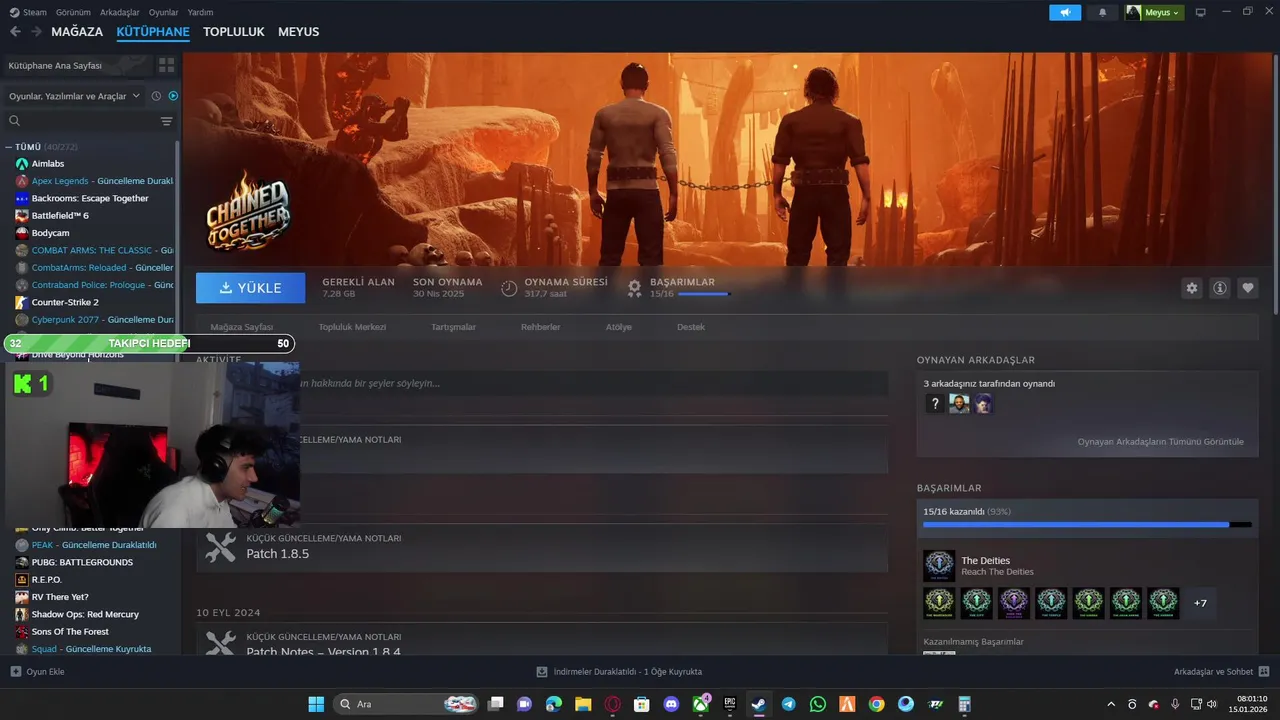Click Oyun Ekle add game button

(x=37, y=672)
